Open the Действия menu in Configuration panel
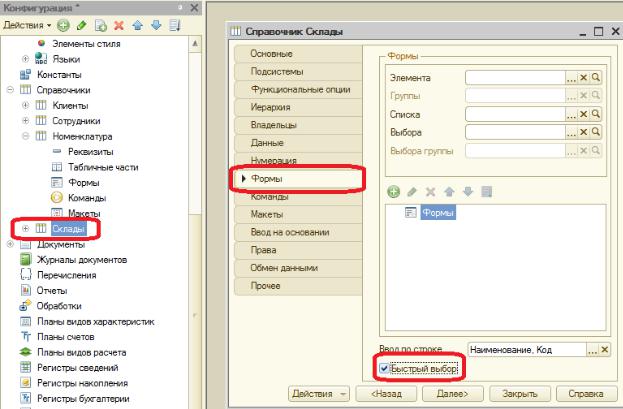 point(27,25)
